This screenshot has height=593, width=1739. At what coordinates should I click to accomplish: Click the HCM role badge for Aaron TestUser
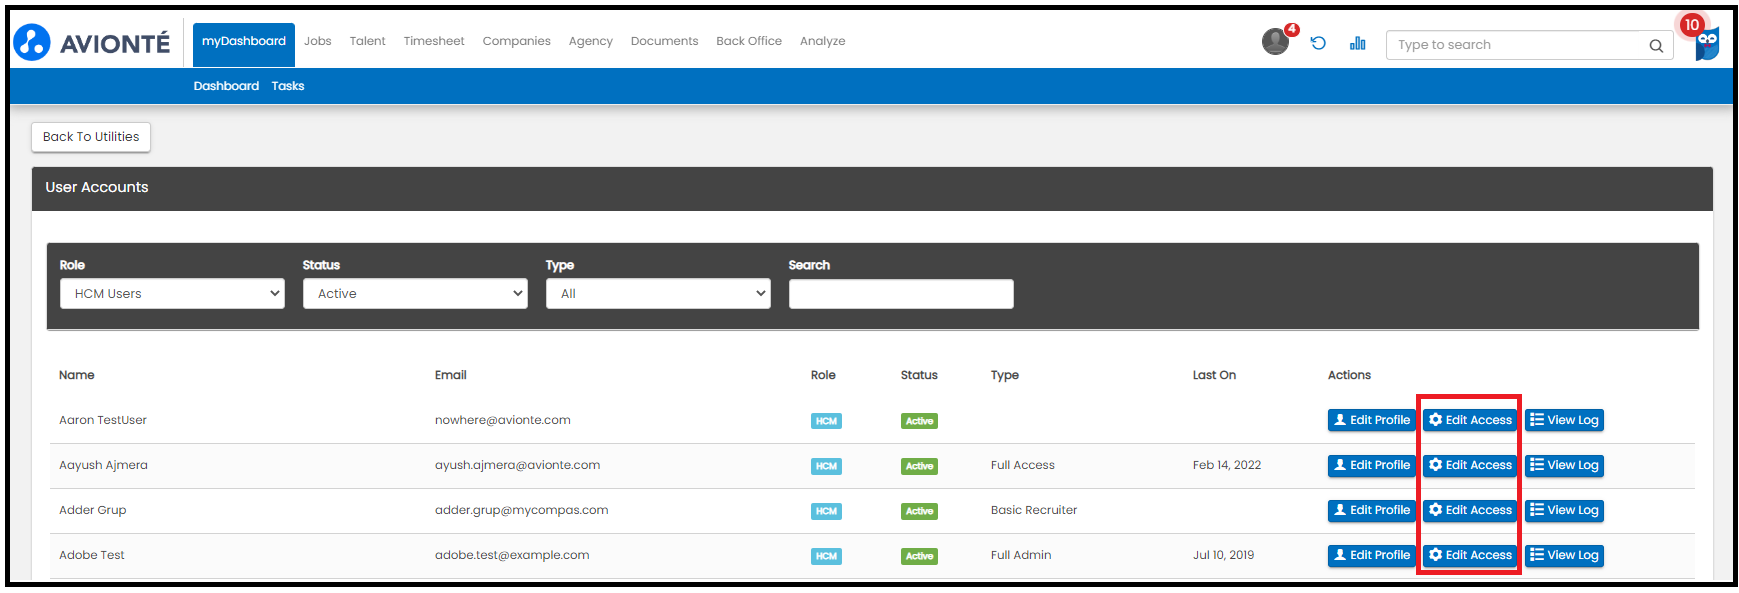[826, 421]
